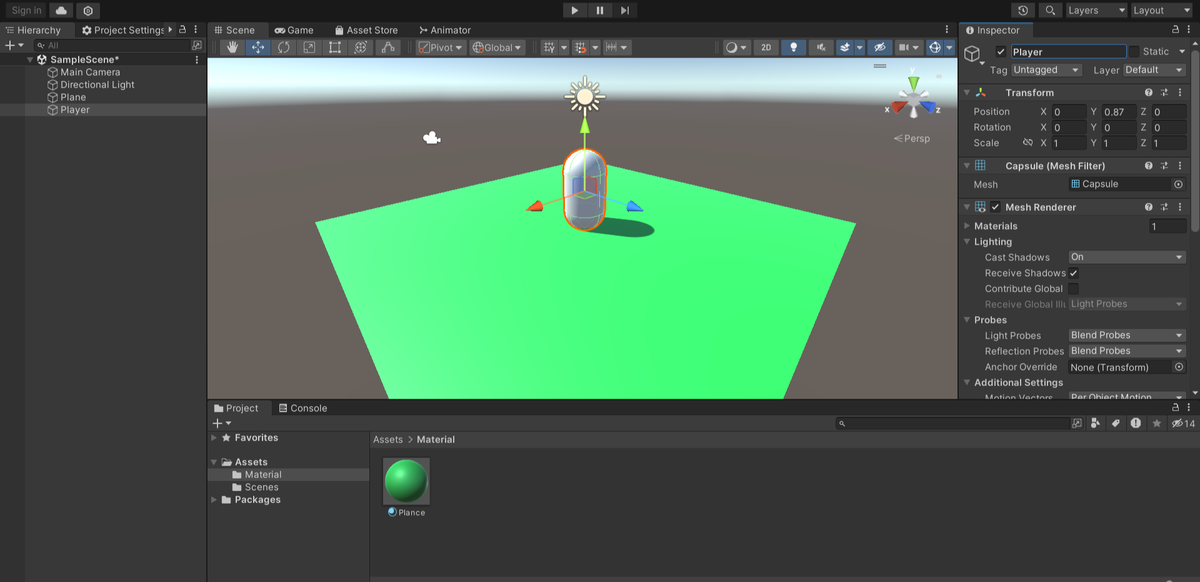The width and height of the screenshot is (1200, 582).
Task: Toggle scene audio mute
Action: click(x=822, y=47)
